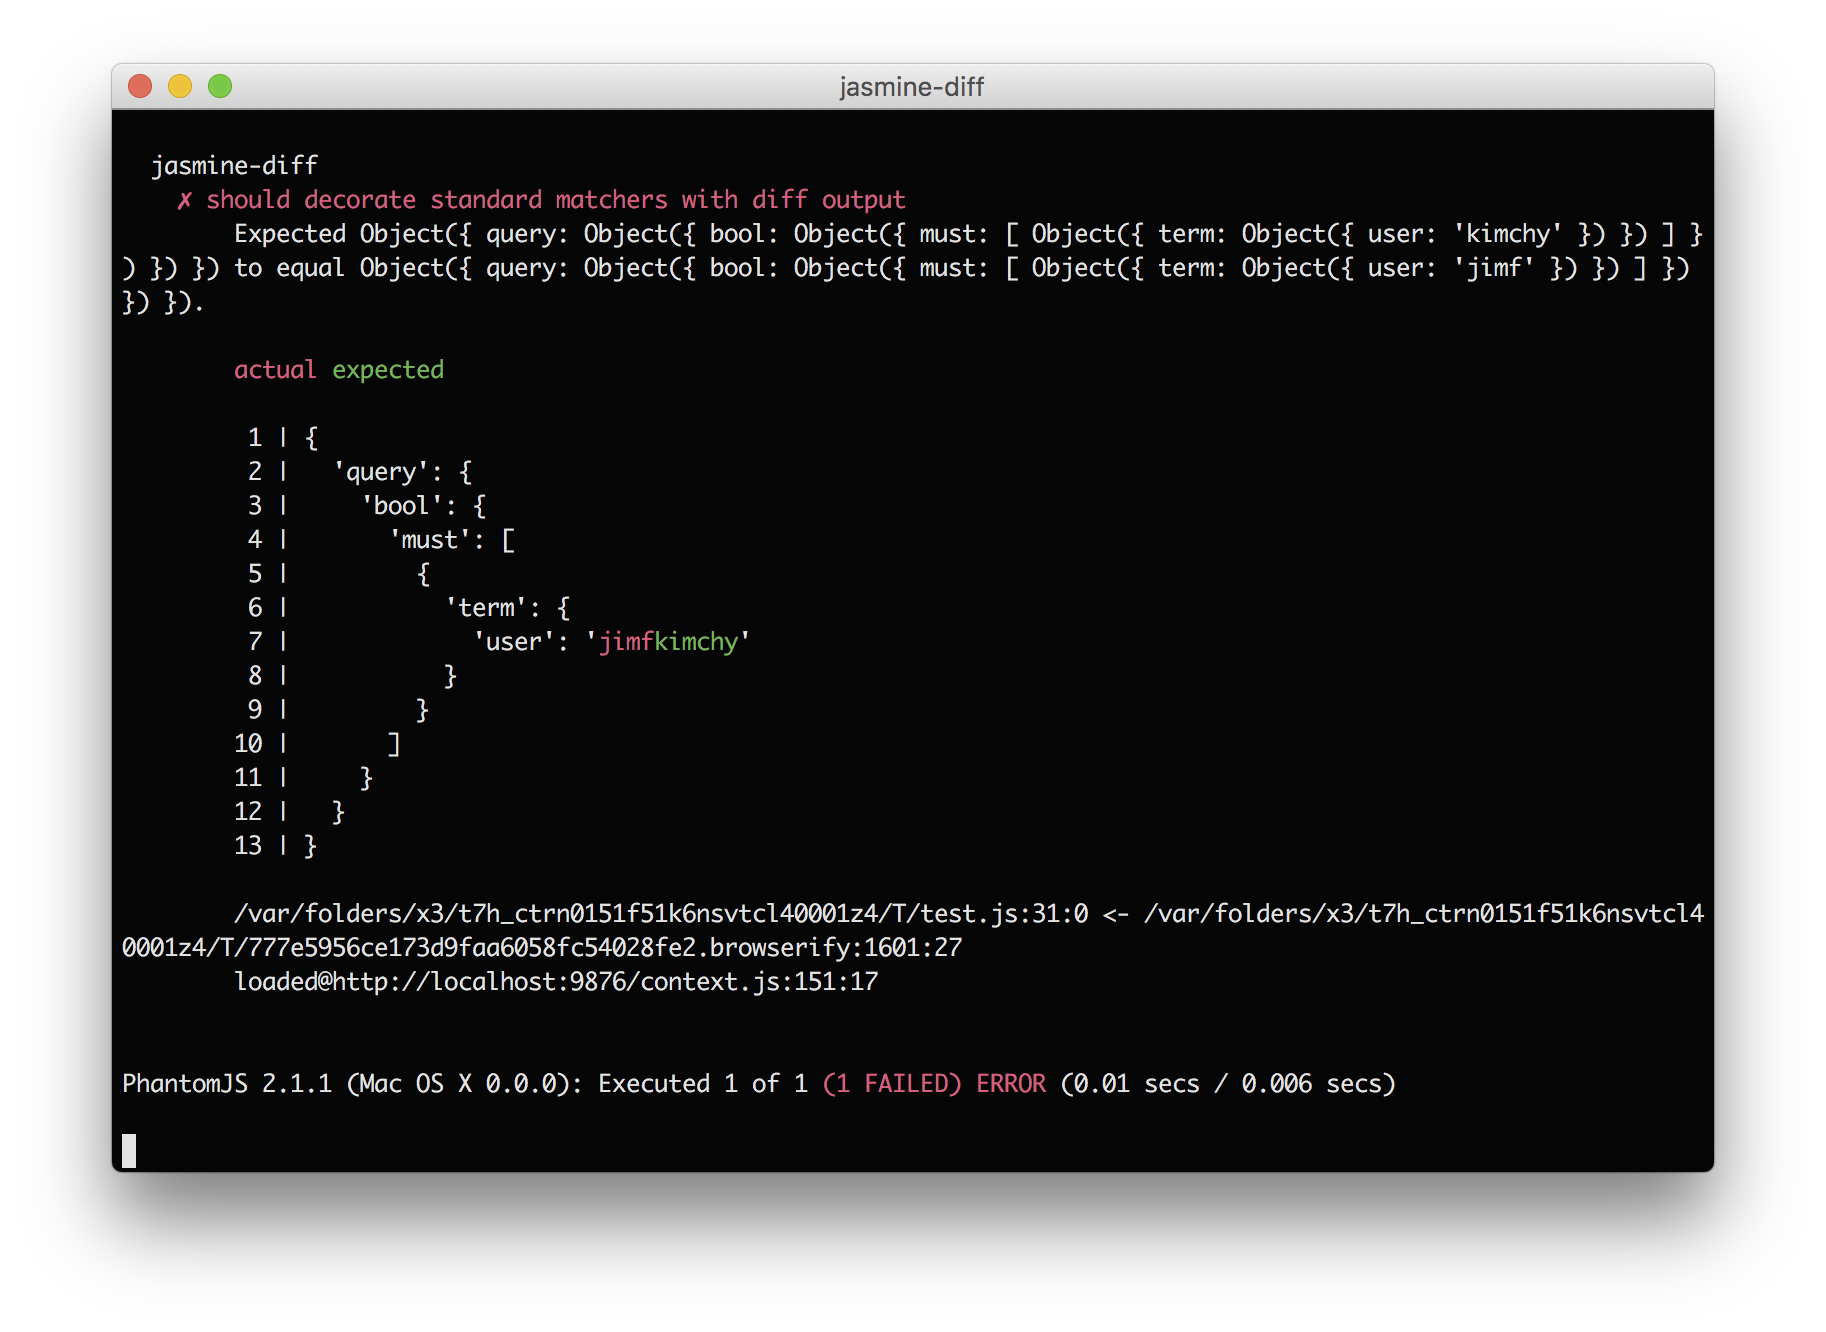
Task: Click the 'PhantomJS 2.1.1' summary text
Action: click(226, 1084)
